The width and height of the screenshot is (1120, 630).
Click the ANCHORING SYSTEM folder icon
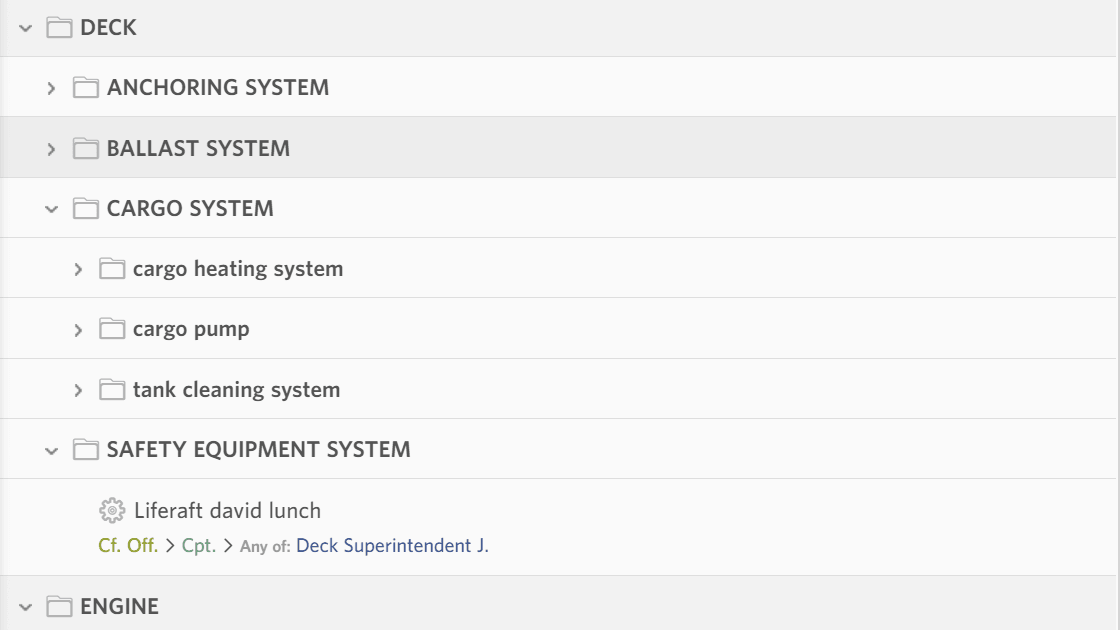87,87
